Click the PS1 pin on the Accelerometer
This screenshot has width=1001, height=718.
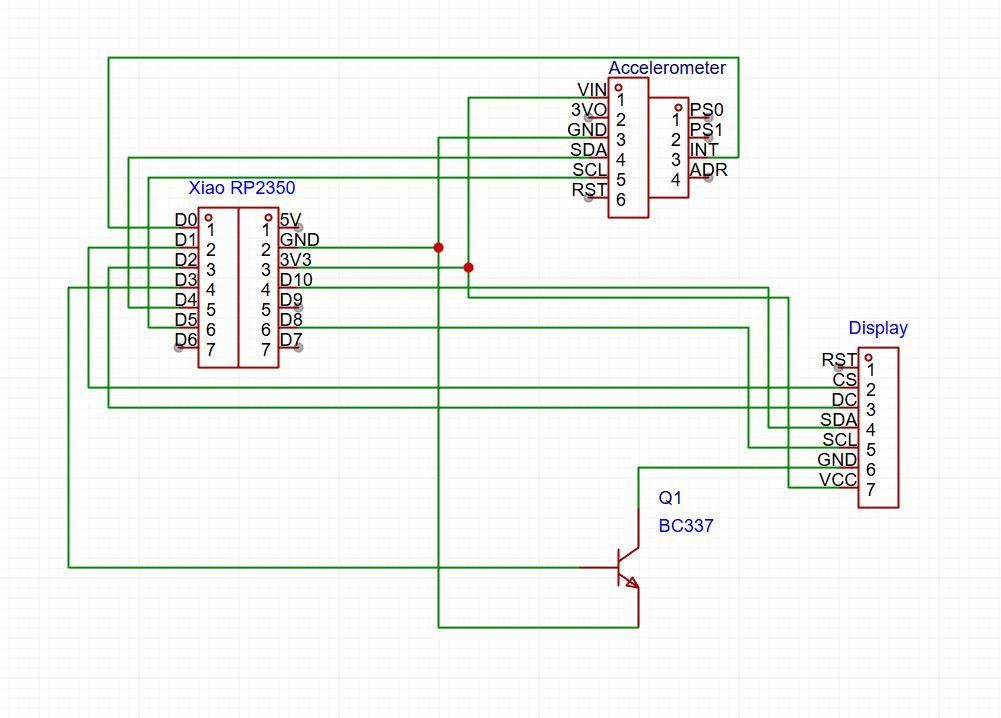pos(707,130)
